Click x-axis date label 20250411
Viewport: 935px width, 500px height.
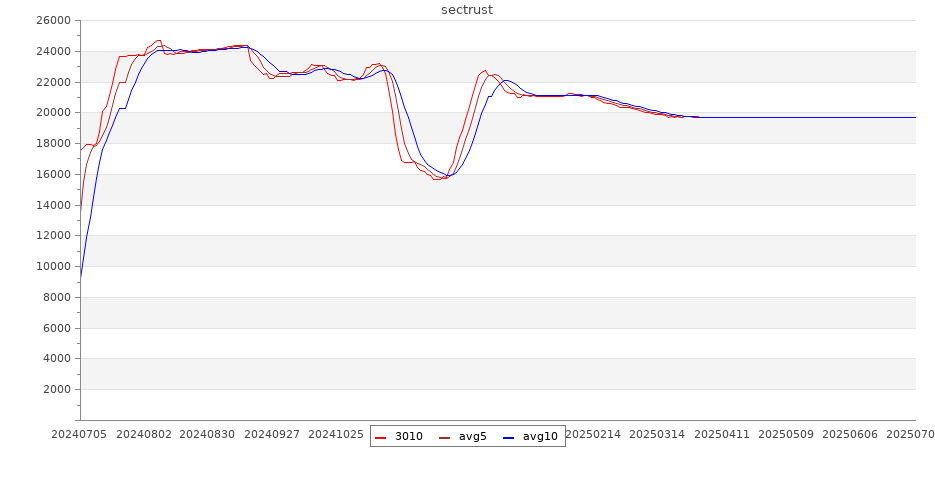[722, 434]
